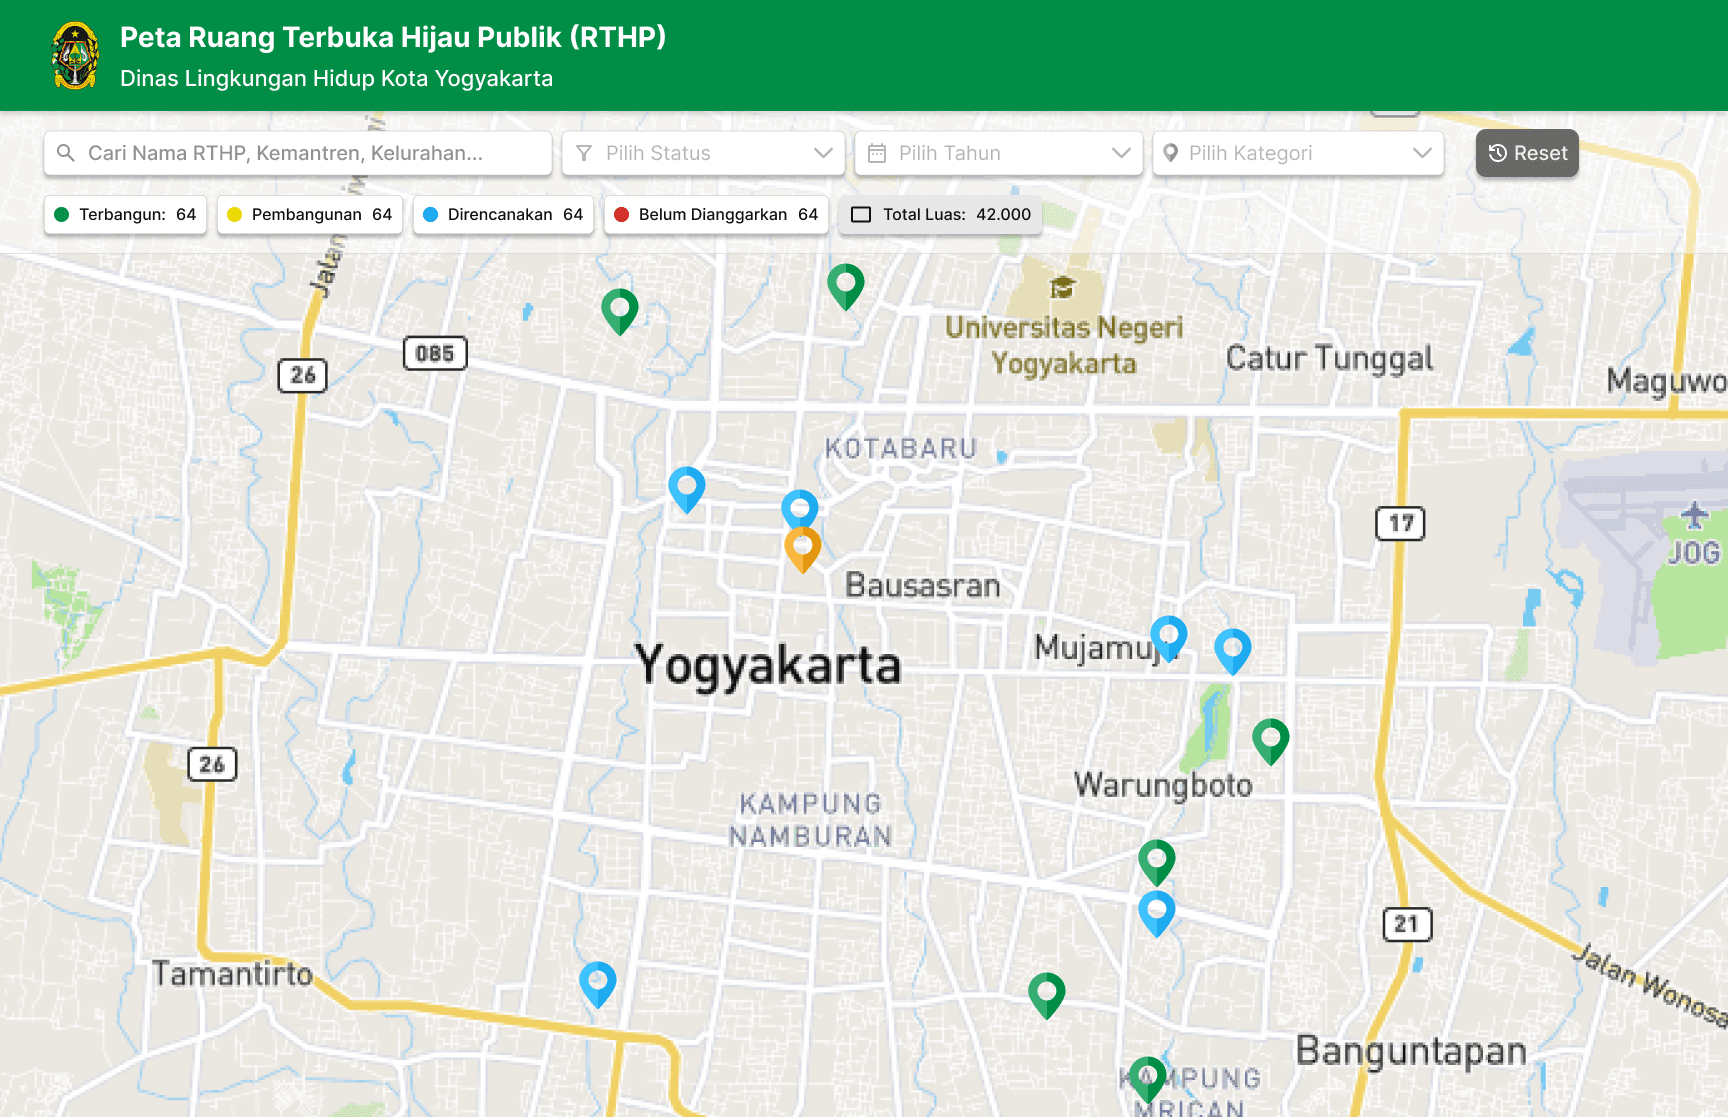This screenshot has height=1117, width=1728.
Task: Select the blue marker directly above the orange marker
Action: [x=800, y=508]
